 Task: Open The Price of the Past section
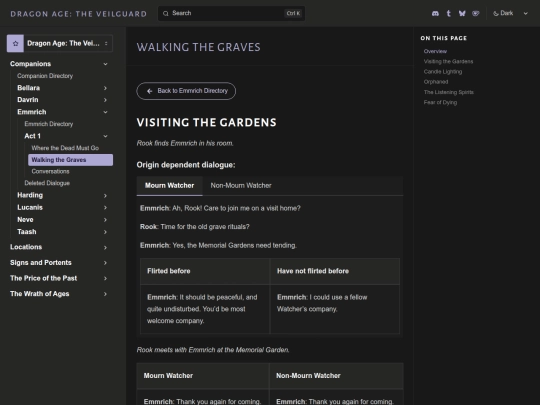44,278
